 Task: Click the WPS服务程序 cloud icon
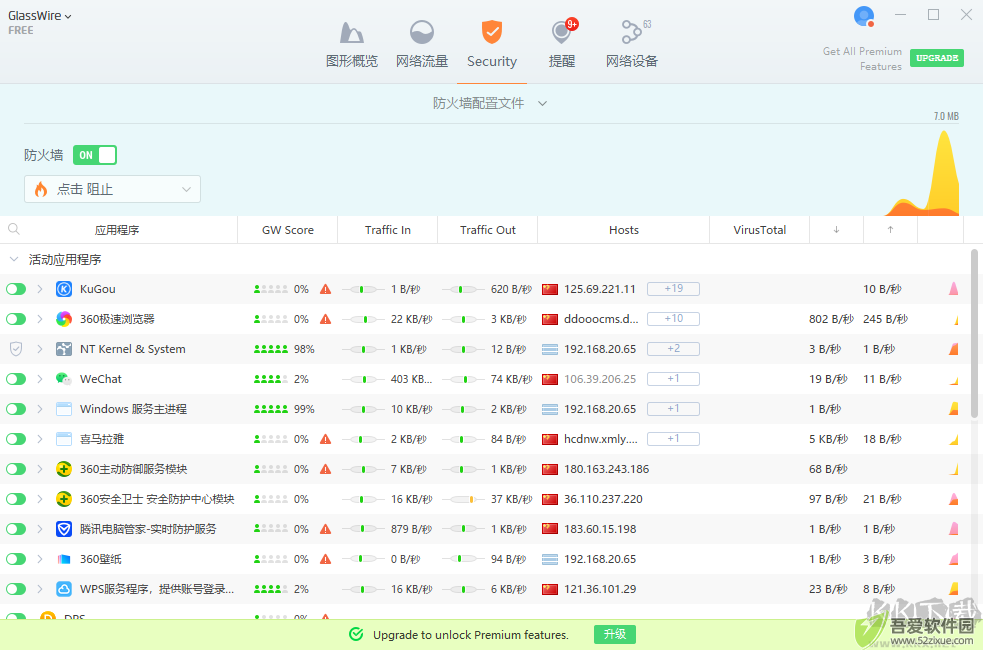[x=64, y=589]
